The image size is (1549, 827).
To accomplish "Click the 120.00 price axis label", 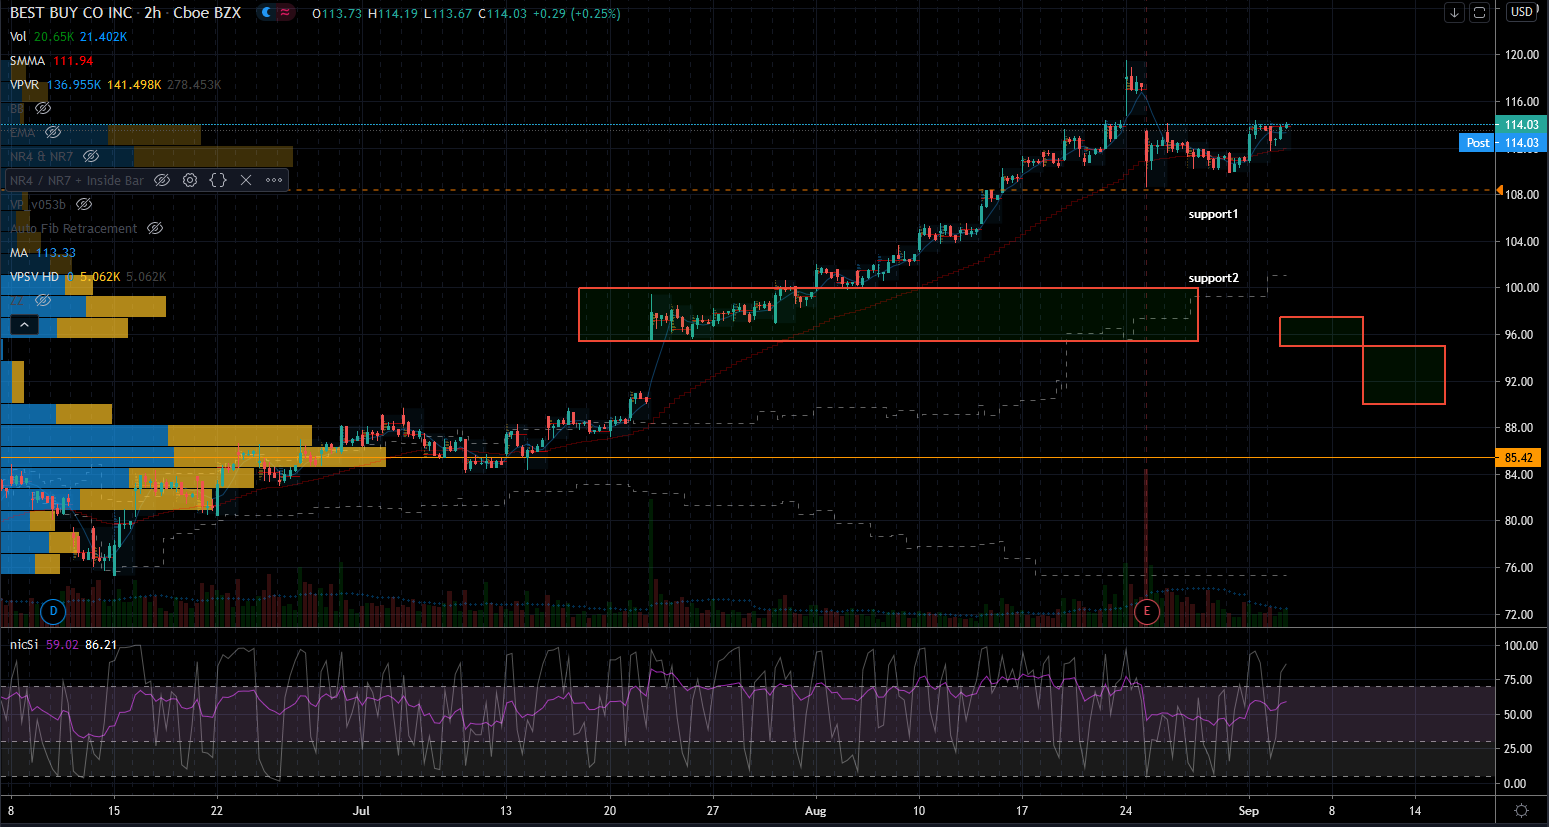I will pos(1522,55).
